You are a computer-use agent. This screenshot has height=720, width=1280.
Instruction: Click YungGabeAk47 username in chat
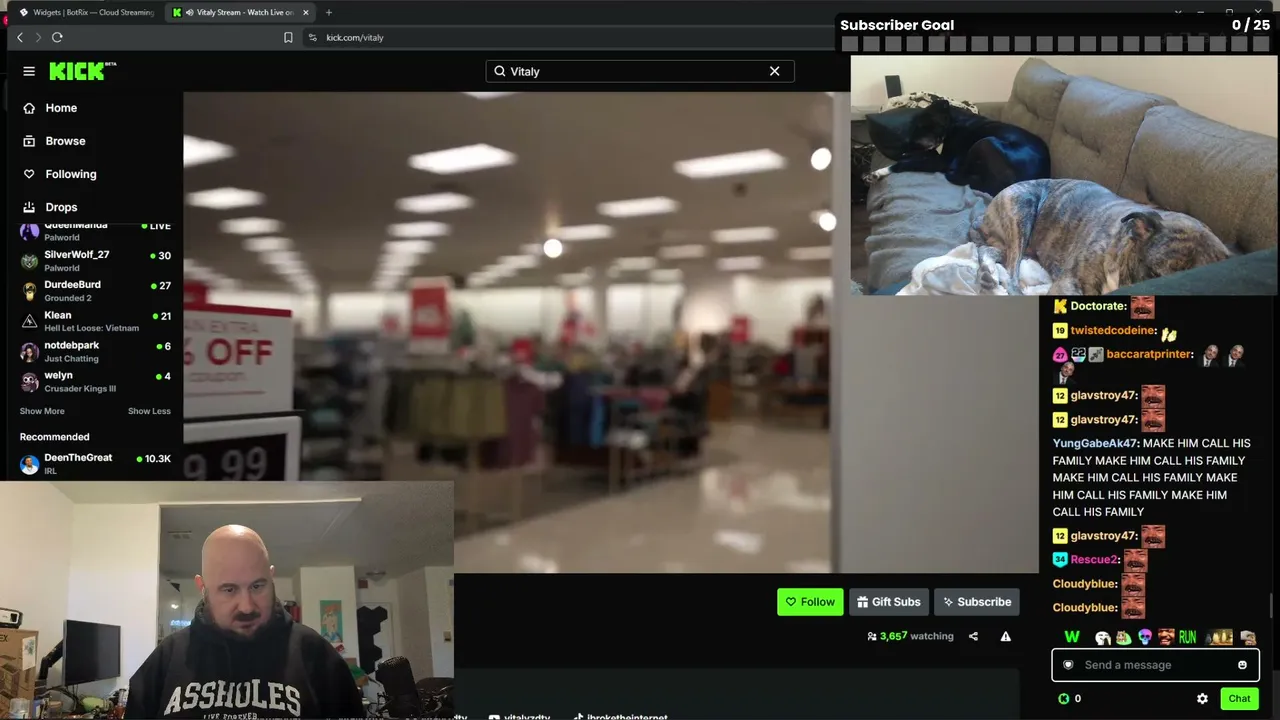coord(1095,443)
